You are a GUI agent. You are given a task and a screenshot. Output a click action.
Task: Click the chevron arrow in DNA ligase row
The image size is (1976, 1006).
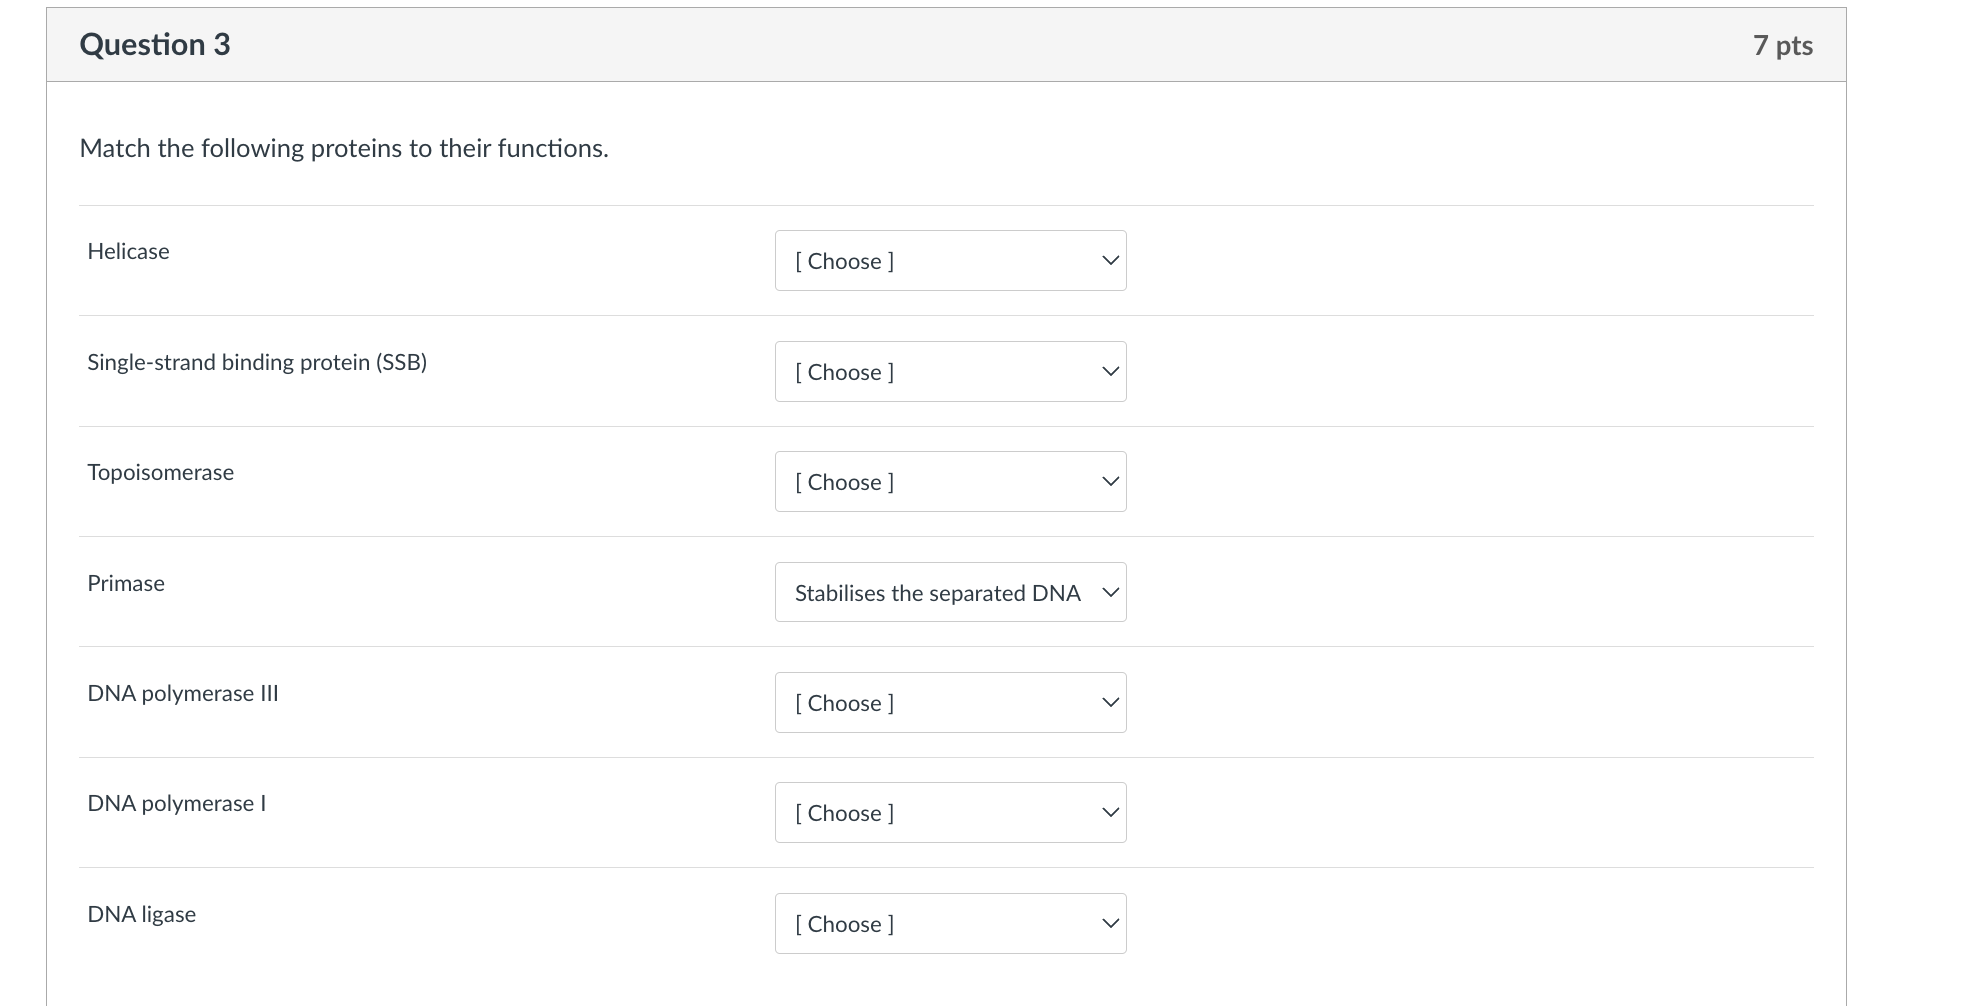point(1109,924)
